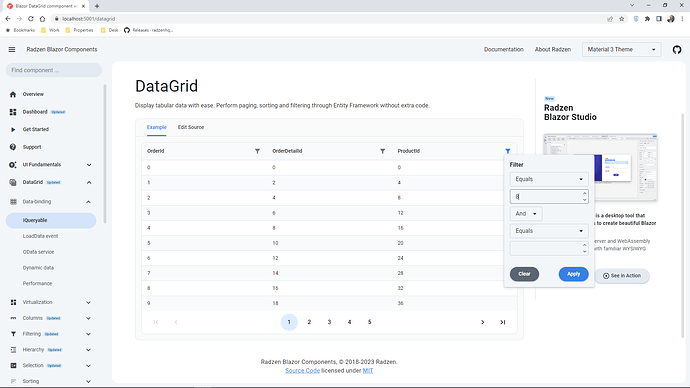Open the Documentation link

click(x=504, y=50)
